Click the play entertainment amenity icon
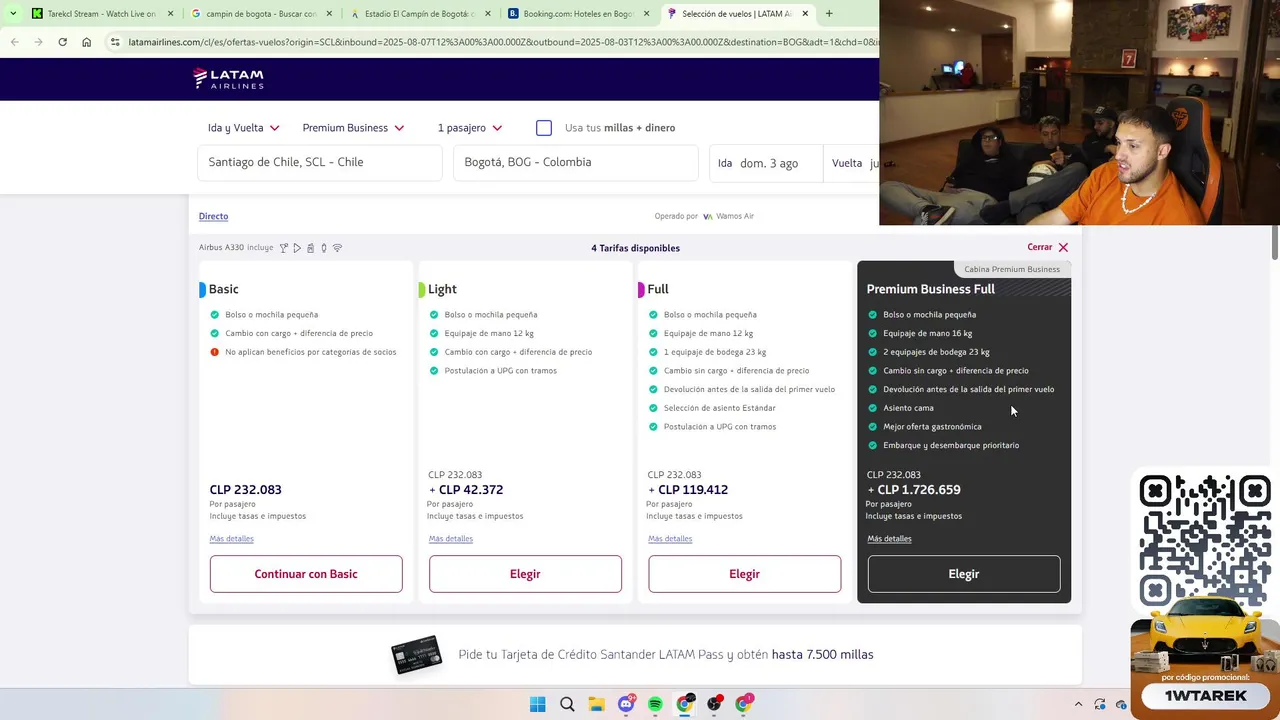The width and height of the screenshot is (1280, 720). (297, 248)
